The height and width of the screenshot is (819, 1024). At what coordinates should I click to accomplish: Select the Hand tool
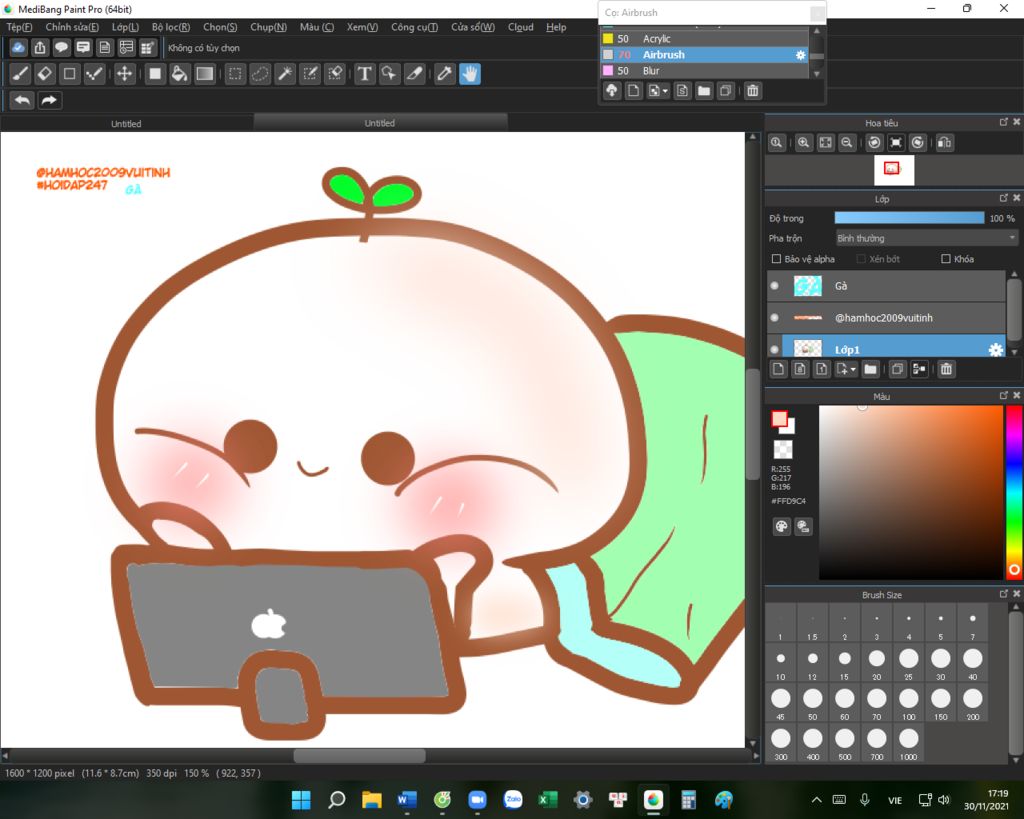tap(470, 74)
